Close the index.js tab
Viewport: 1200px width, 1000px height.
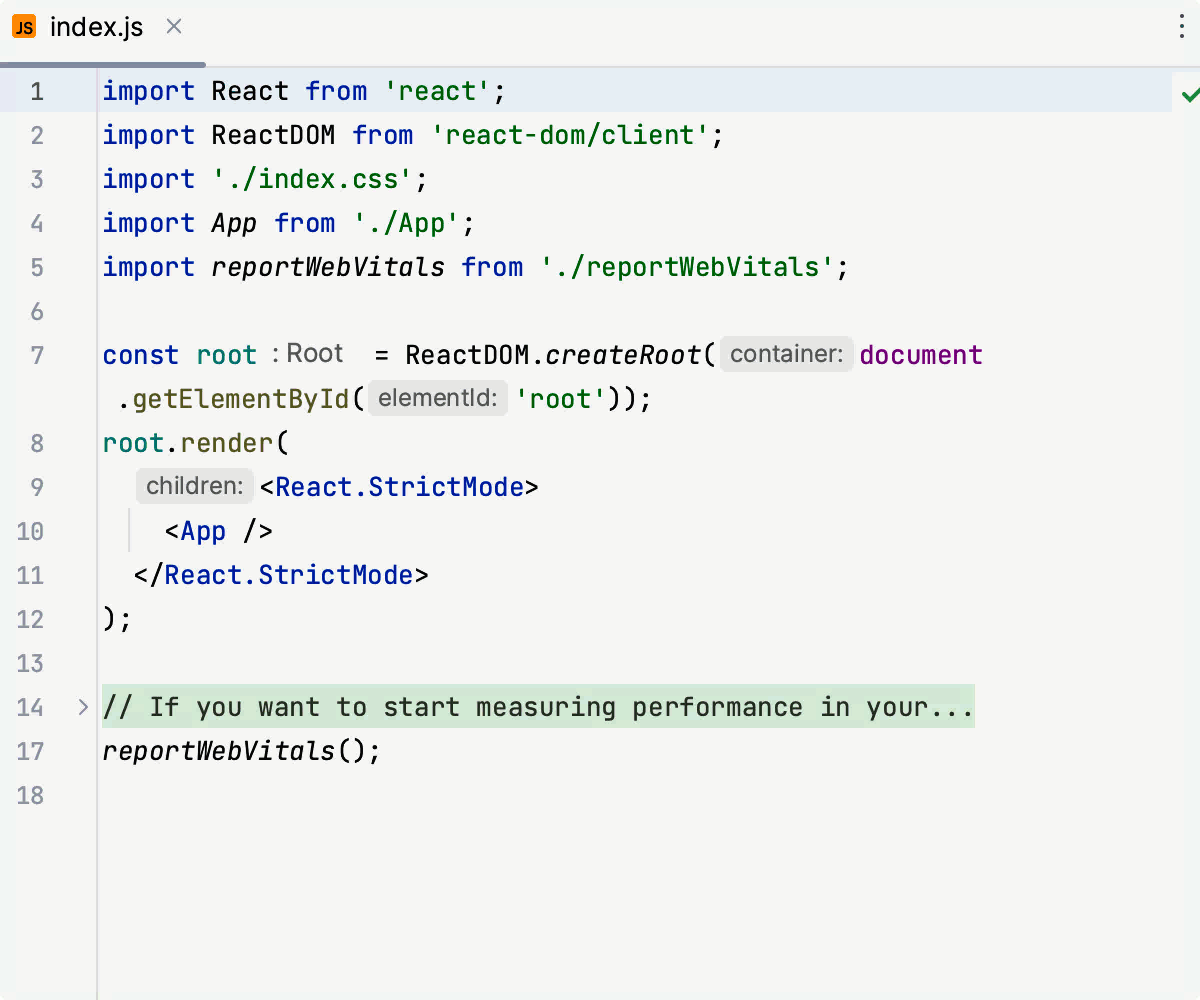[173, 27]
